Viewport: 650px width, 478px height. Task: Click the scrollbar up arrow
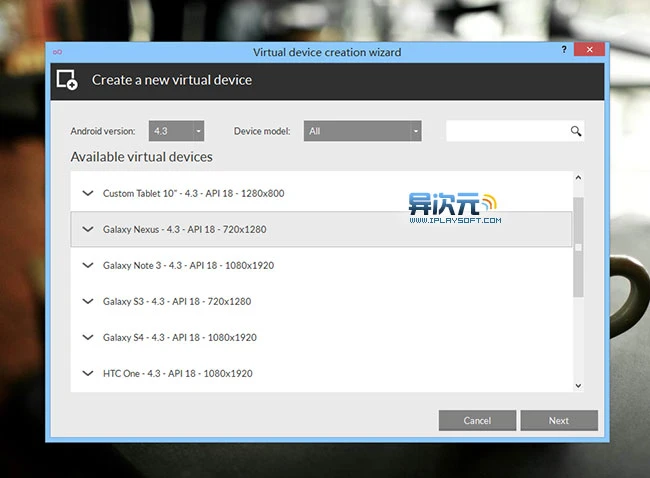578,179
